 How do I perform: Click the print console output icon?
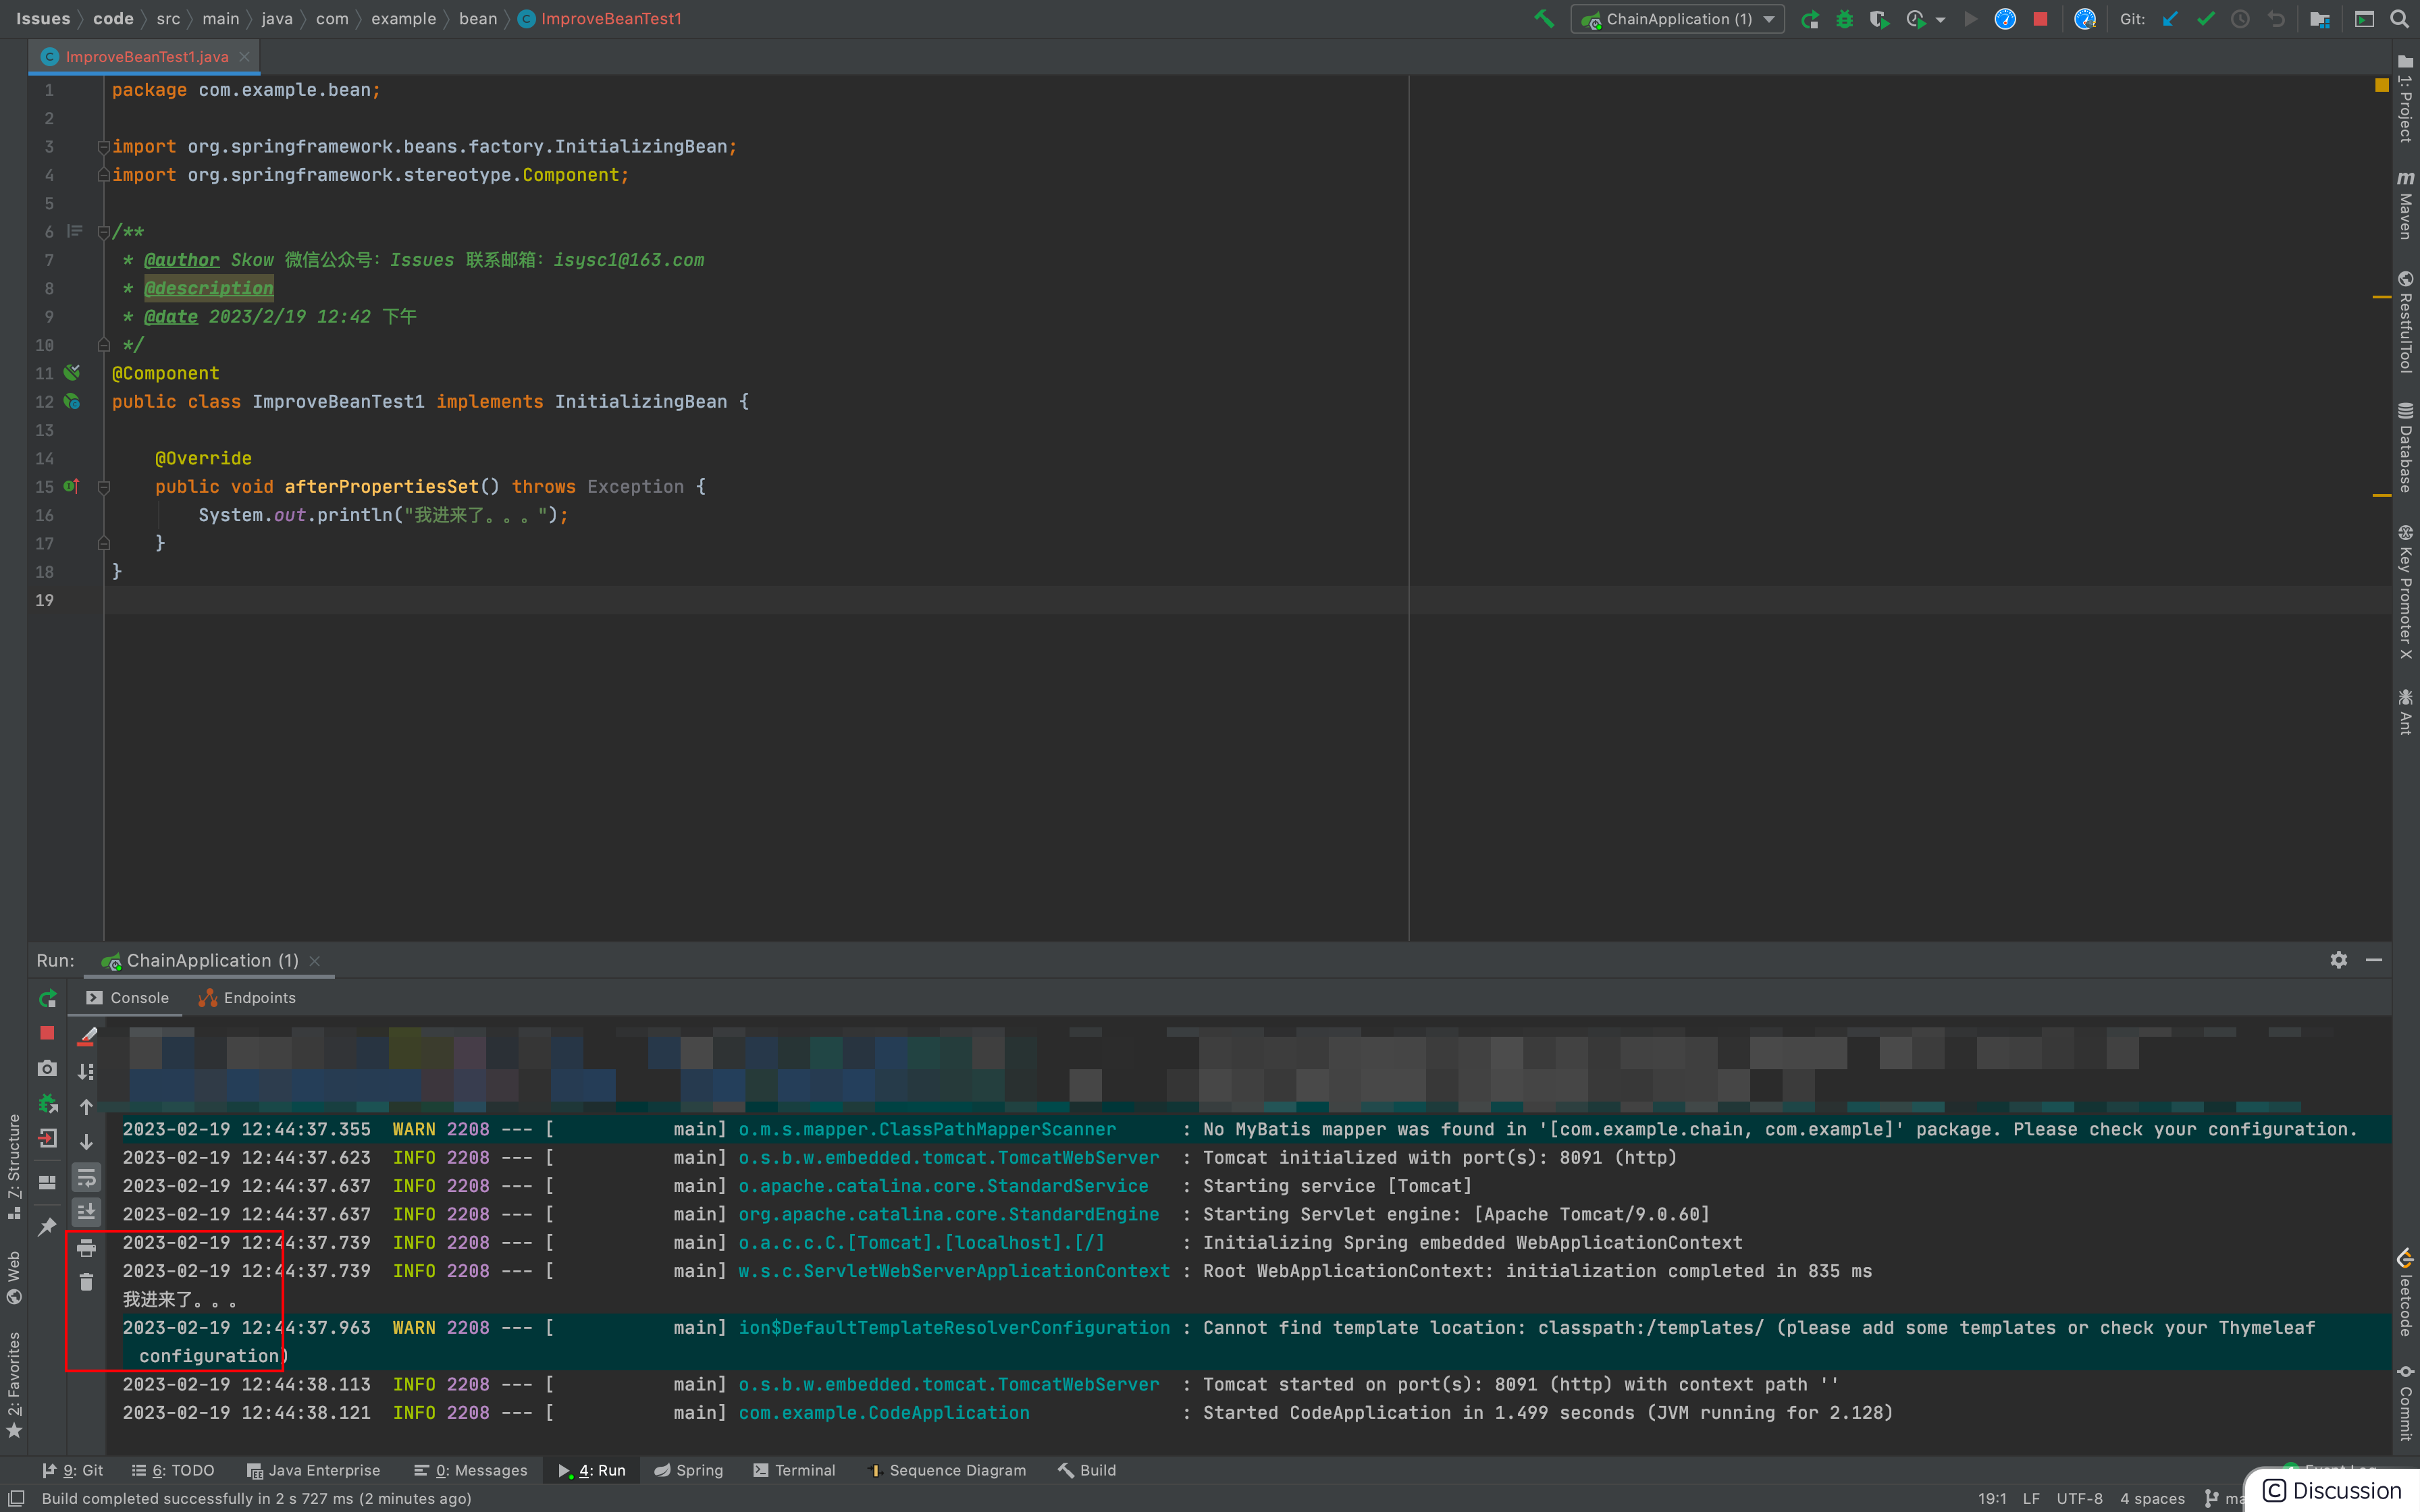click(86, 1248)
